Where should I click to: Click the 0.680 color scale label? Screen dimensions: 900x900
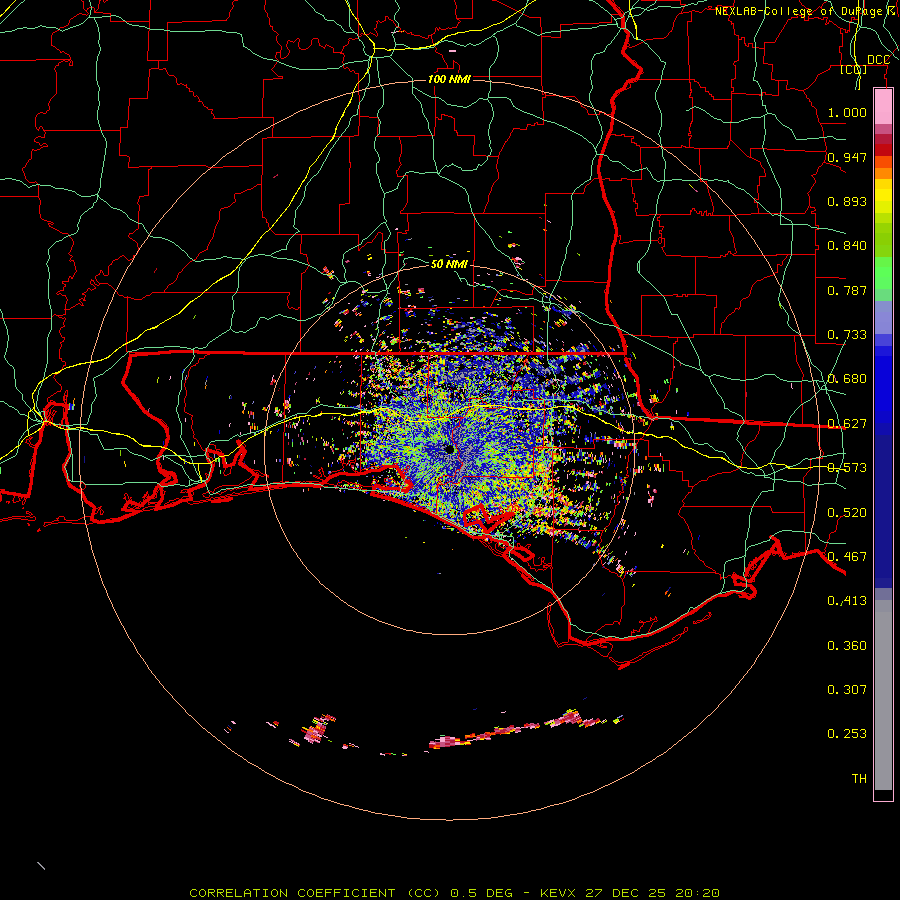pos(847,378)
